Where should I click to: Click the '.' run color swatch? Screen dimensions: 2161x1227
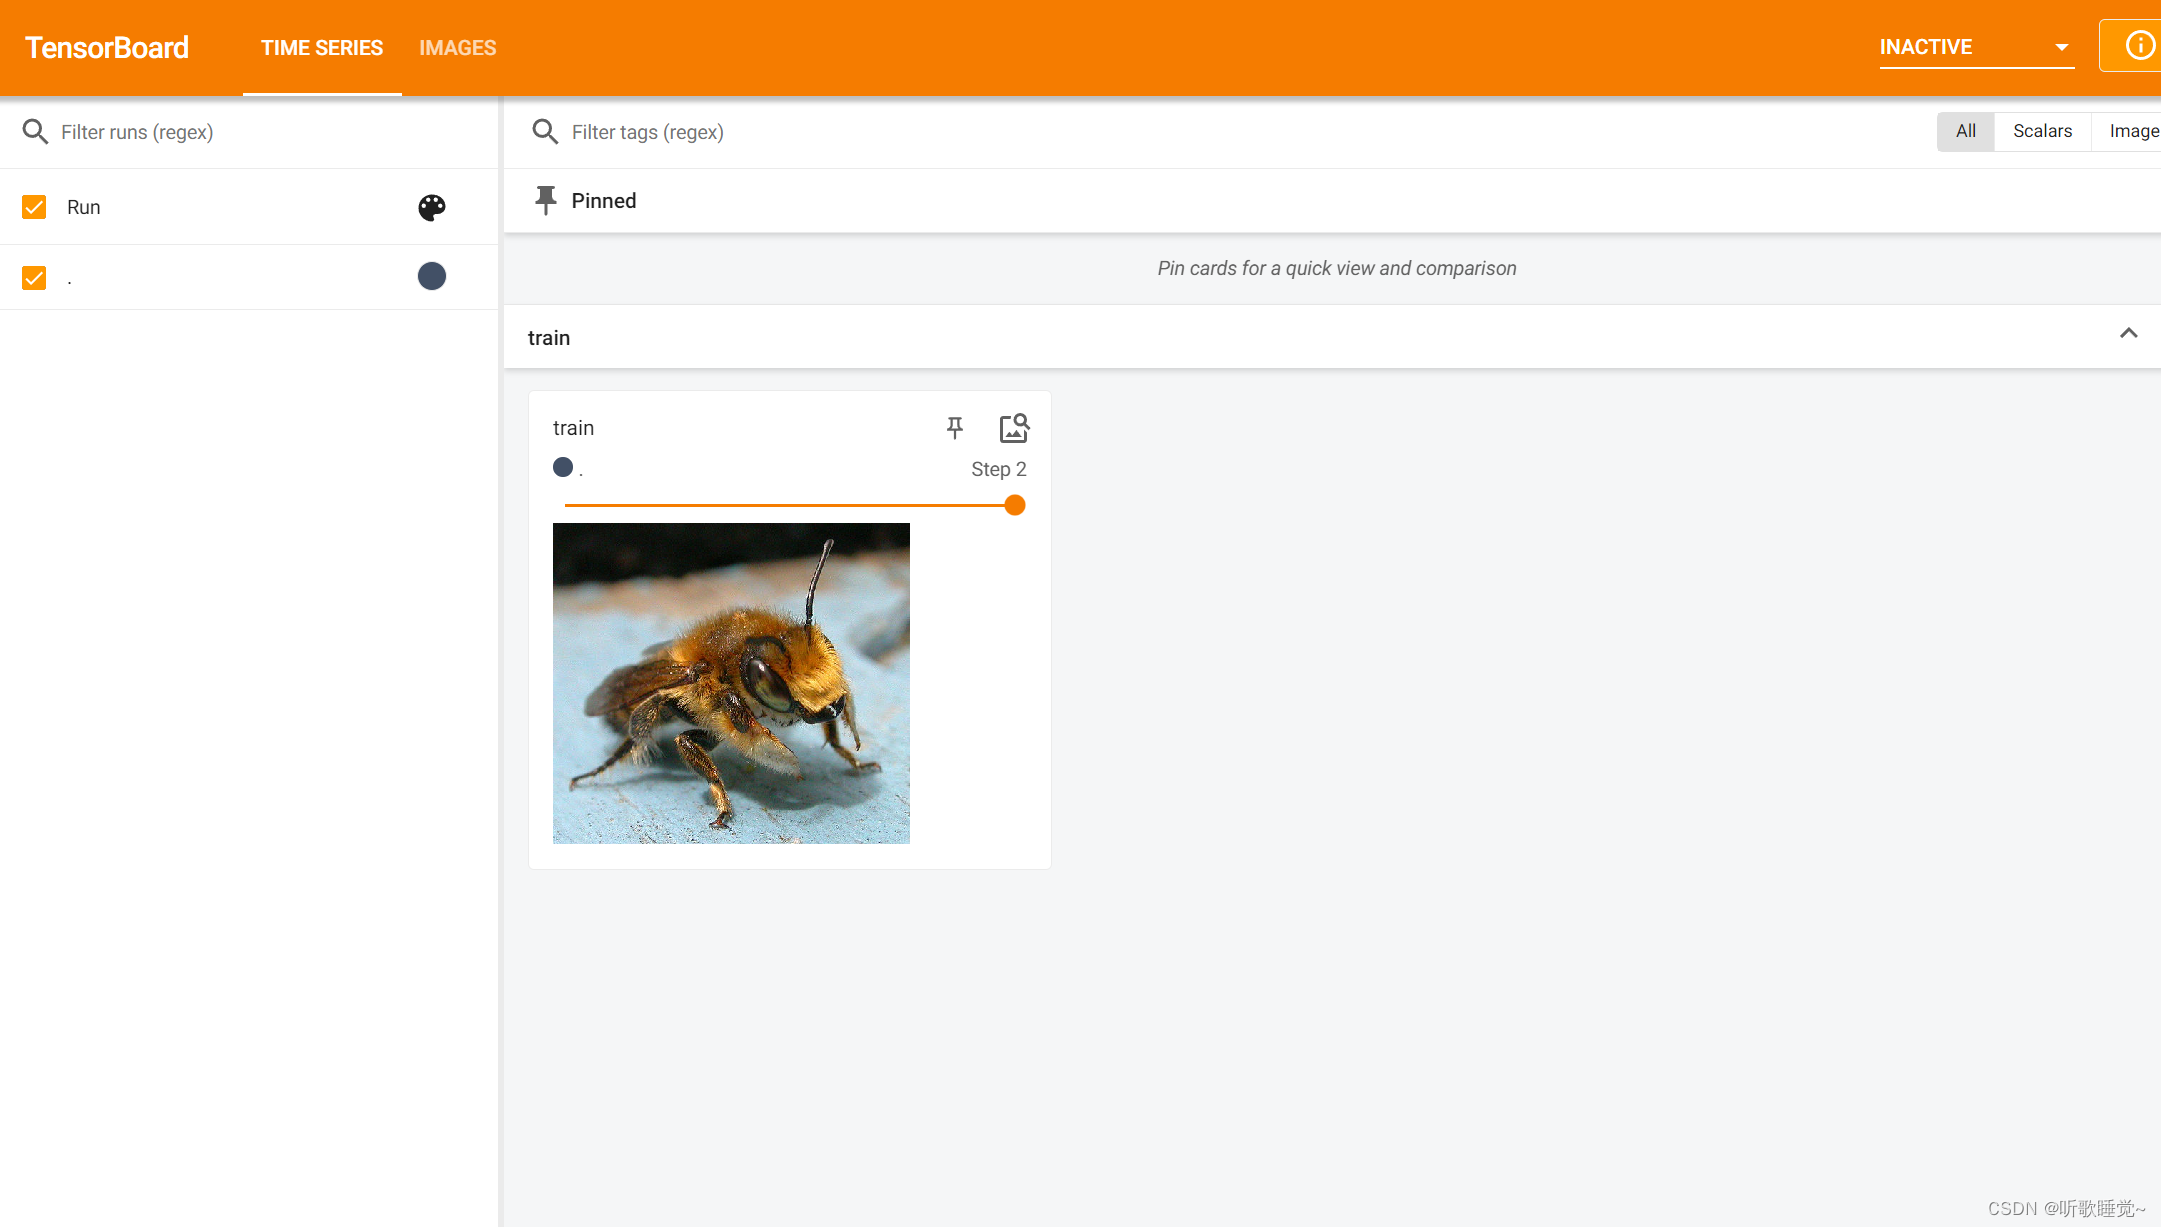tap(431, 276)
